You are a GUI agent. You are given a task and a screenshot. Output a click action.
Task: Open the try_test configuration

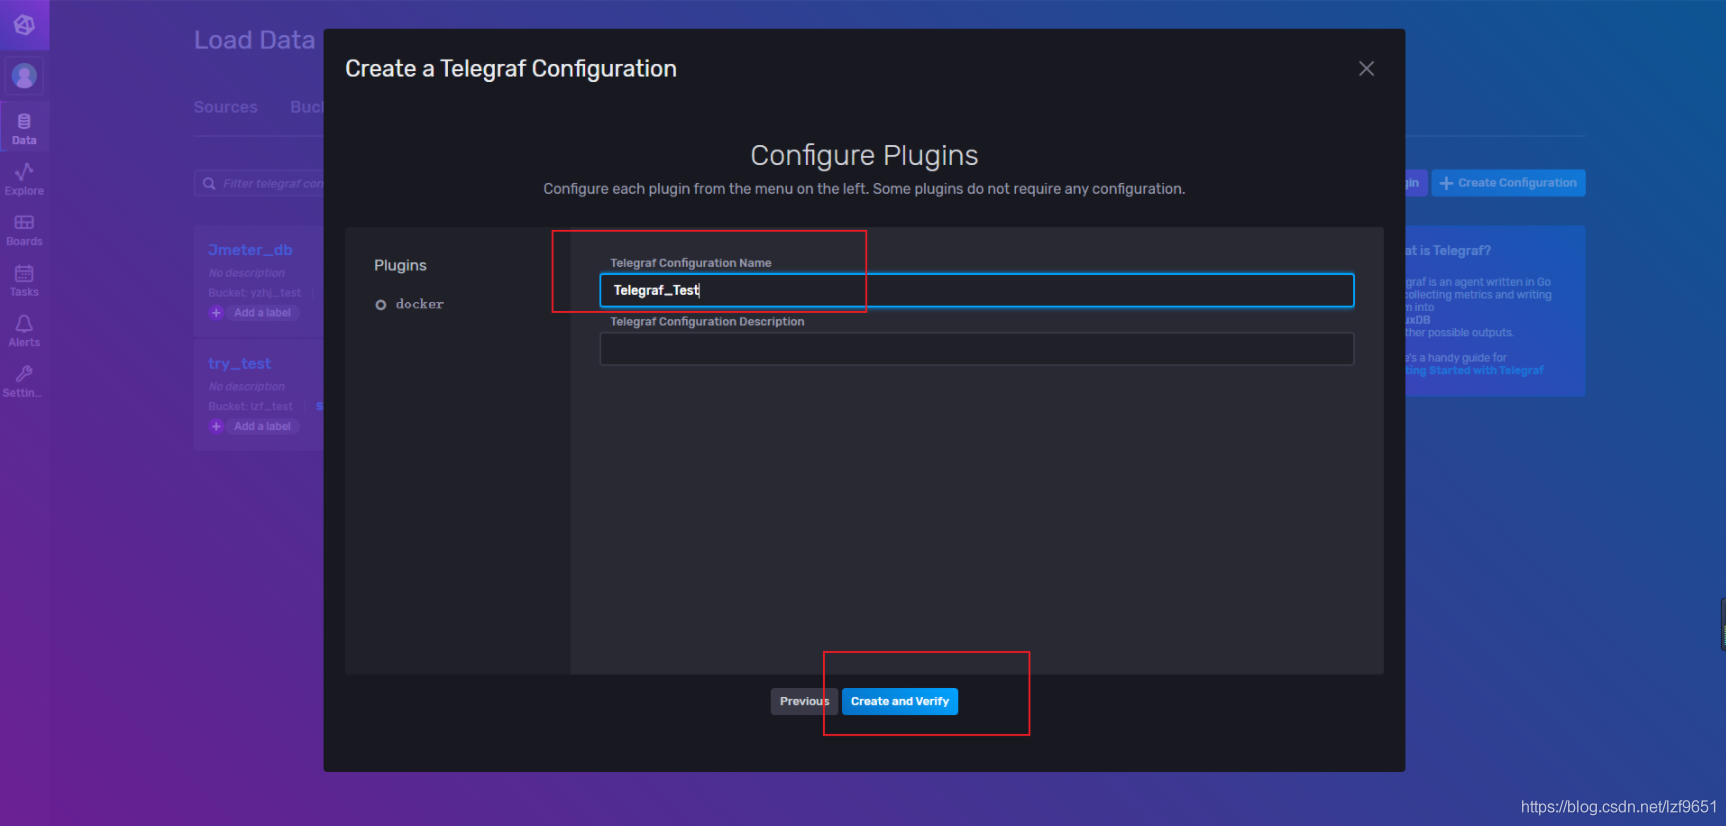click(x=239, y=364)
